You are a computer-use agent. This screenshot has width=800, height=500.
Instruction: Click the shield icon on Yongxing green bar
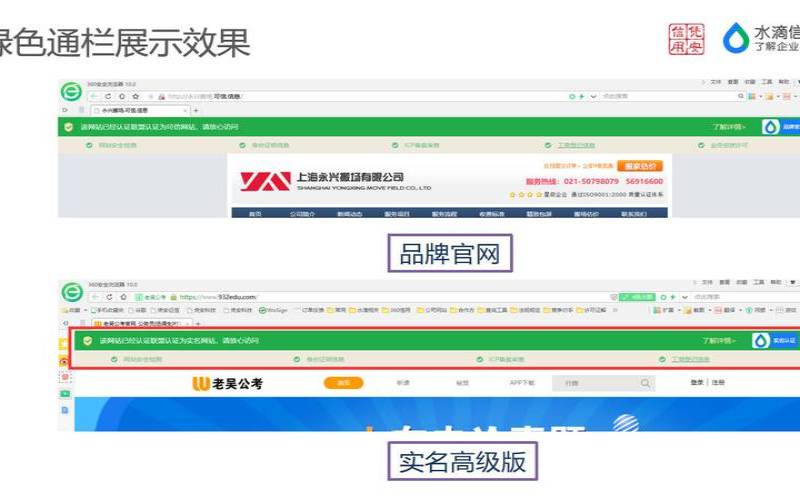point(69,127)
